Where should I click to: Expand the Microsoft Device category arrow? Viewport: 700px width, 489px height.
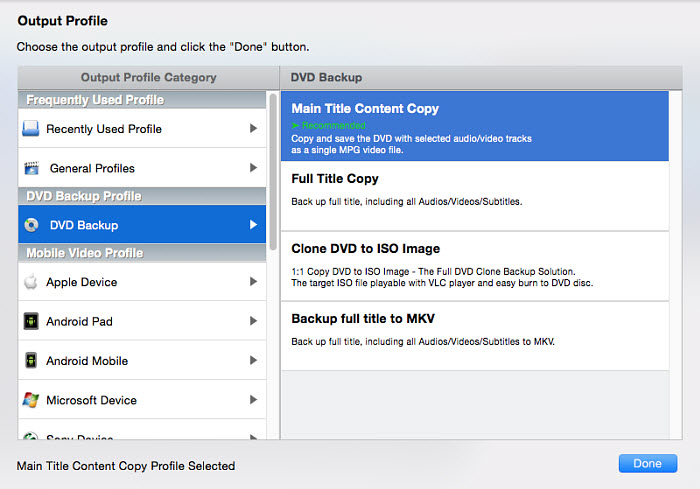coord(253,400)
